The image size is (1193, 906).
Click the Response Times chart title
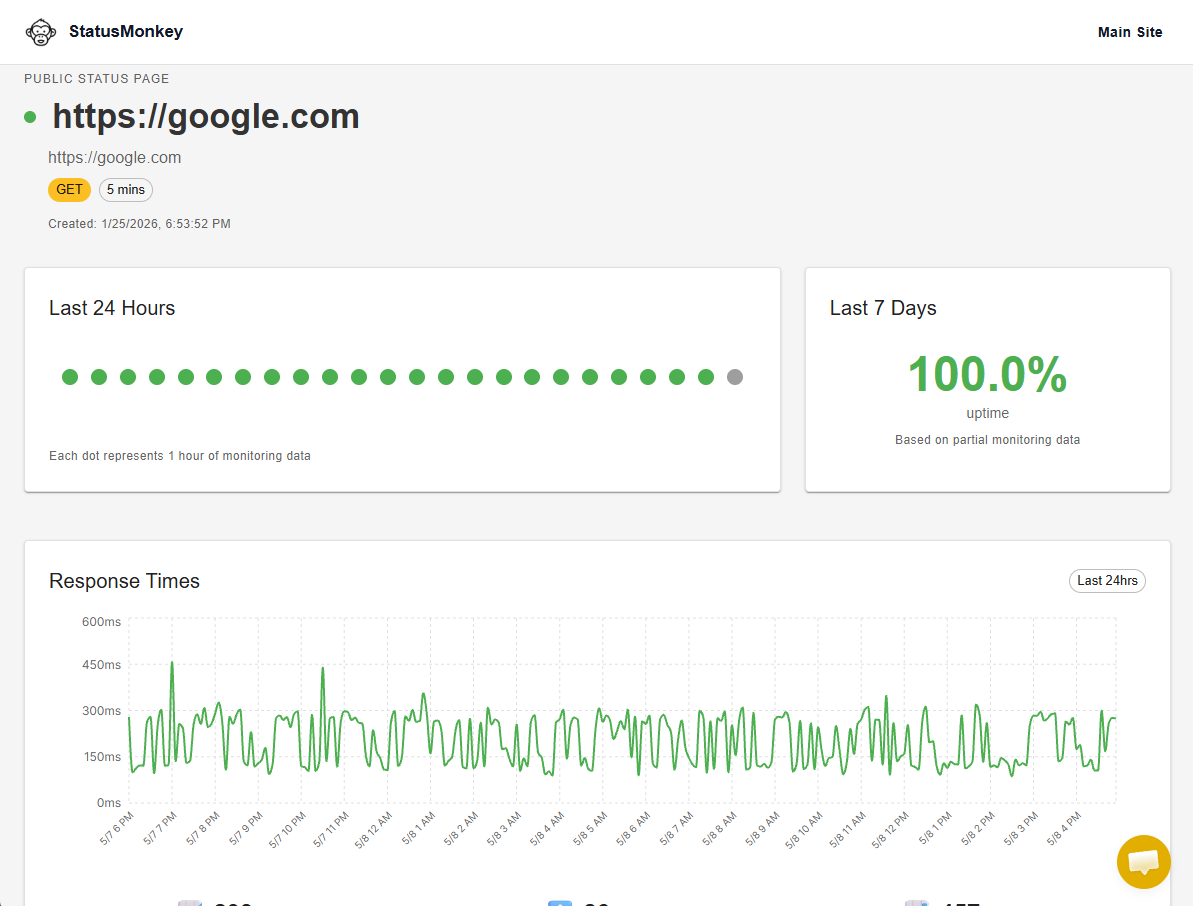pos(125,581)
